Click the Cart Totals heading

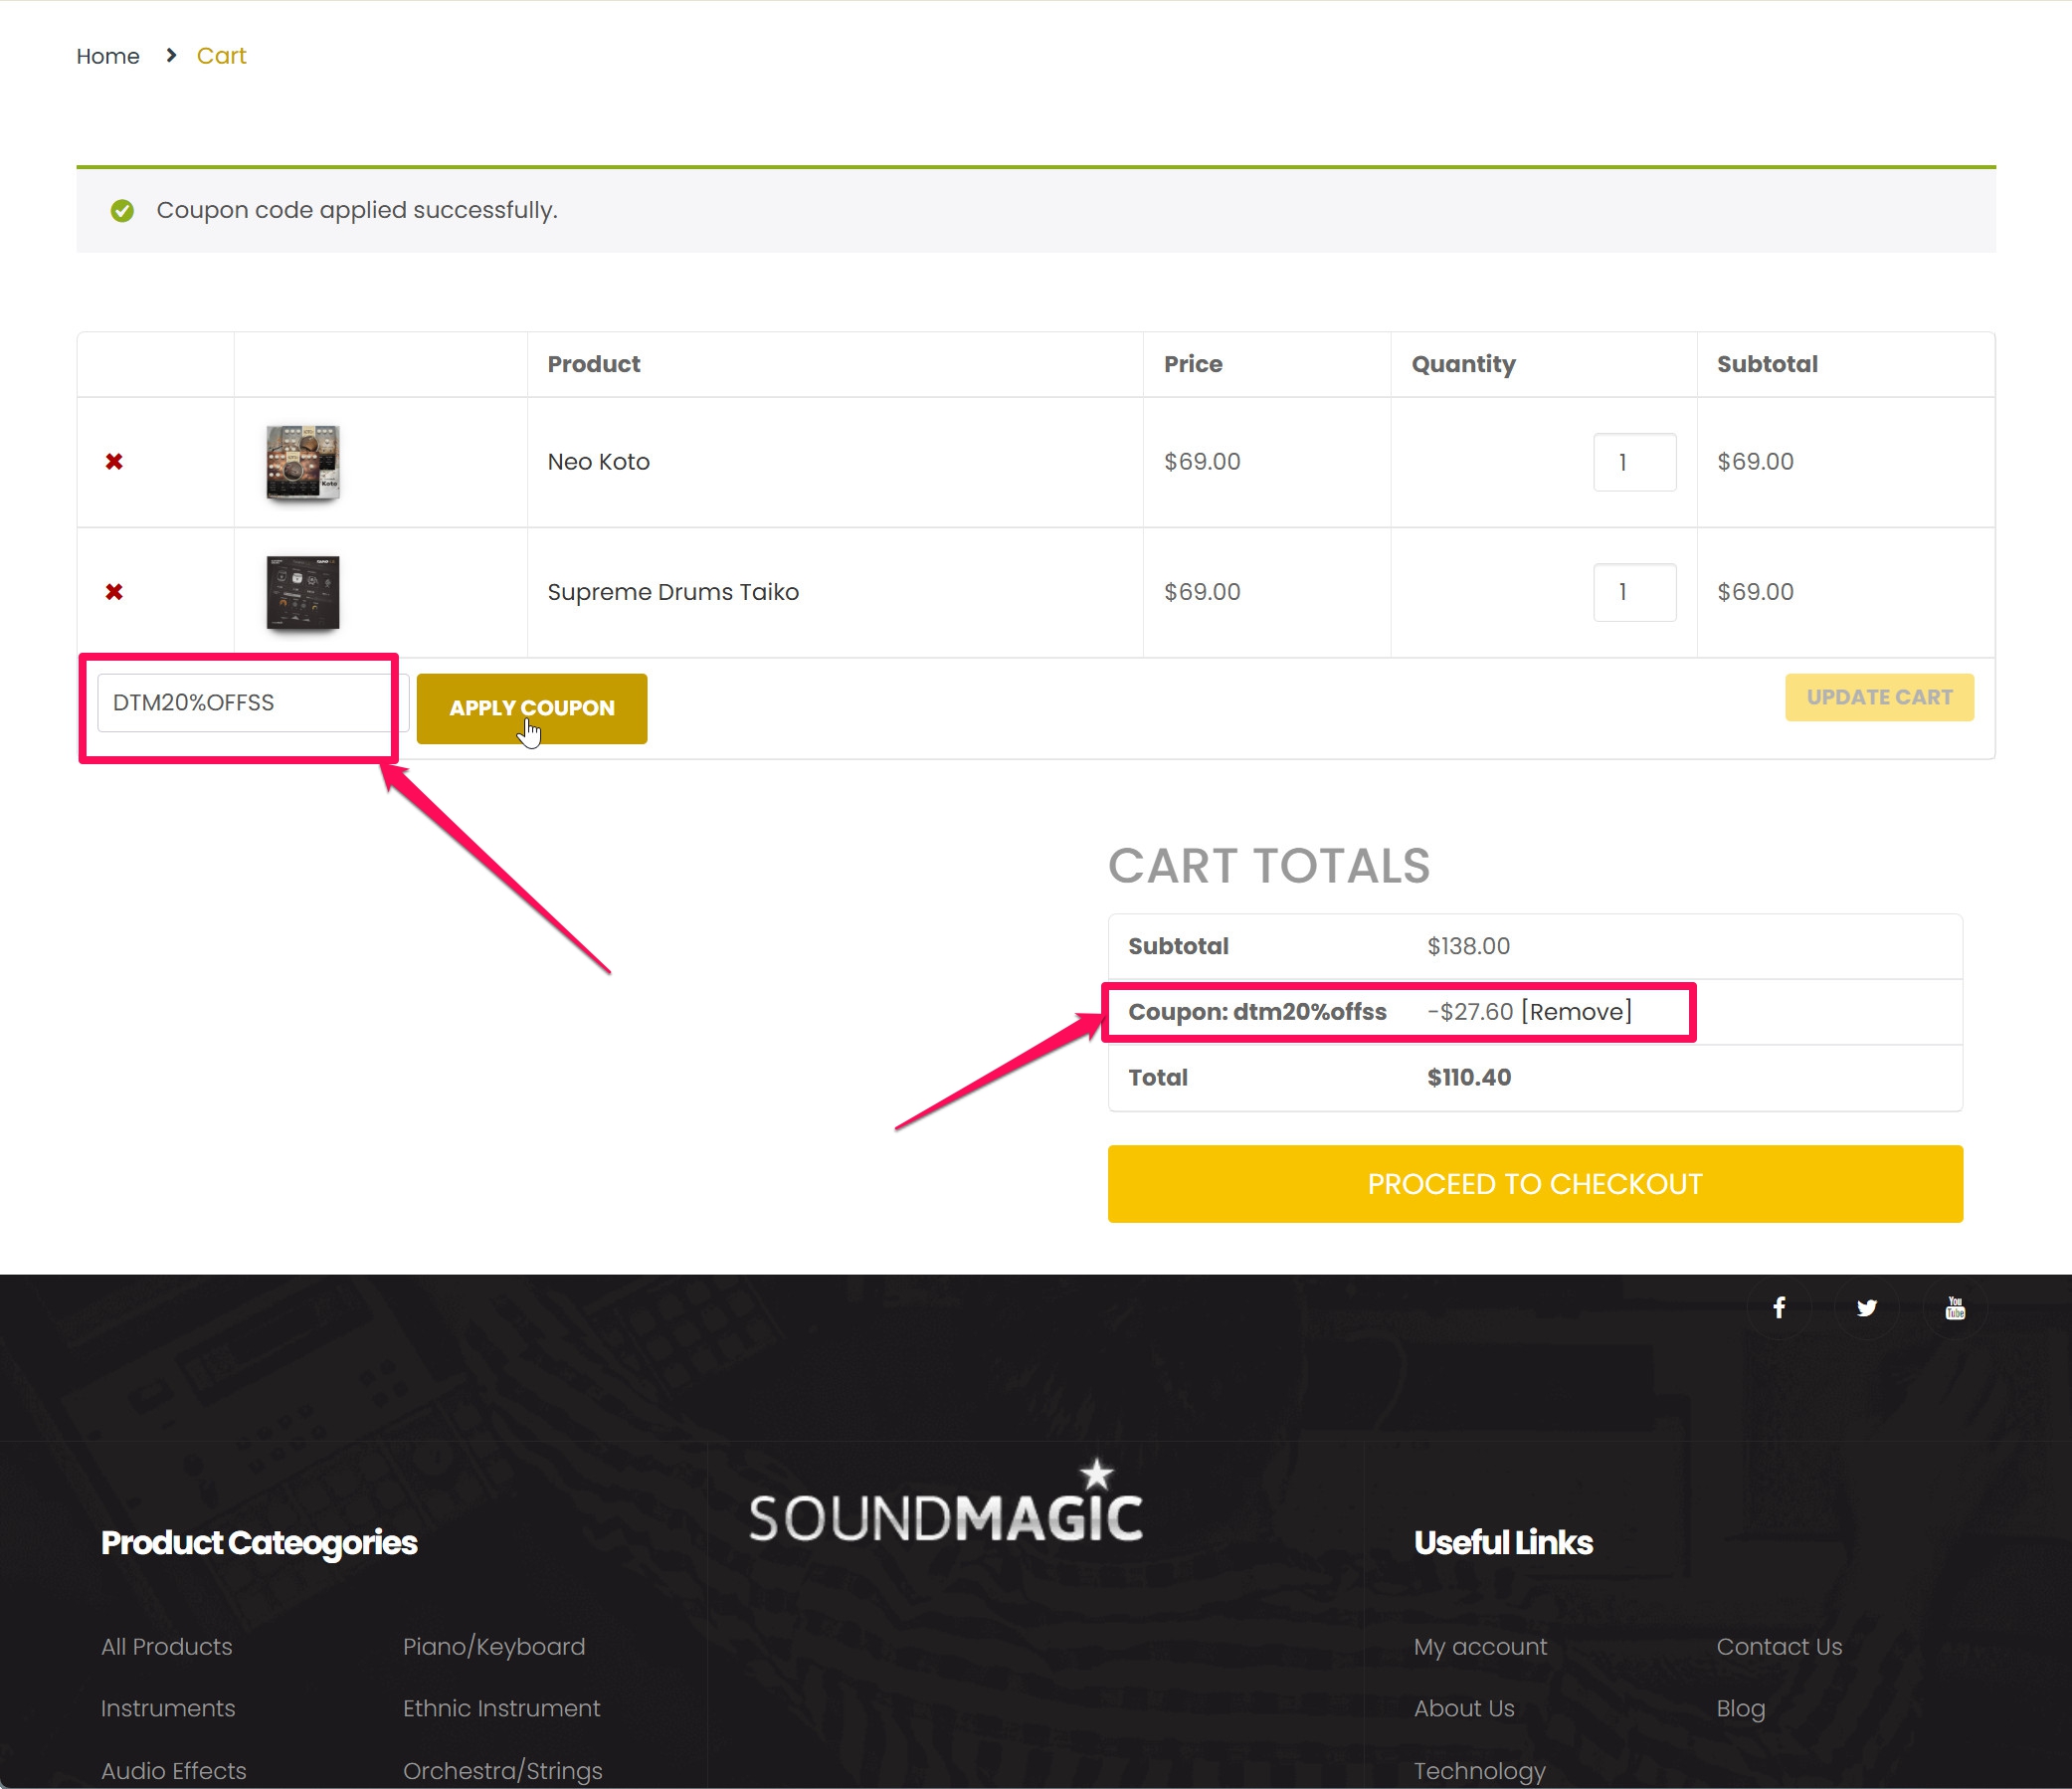click(1269, 866)
